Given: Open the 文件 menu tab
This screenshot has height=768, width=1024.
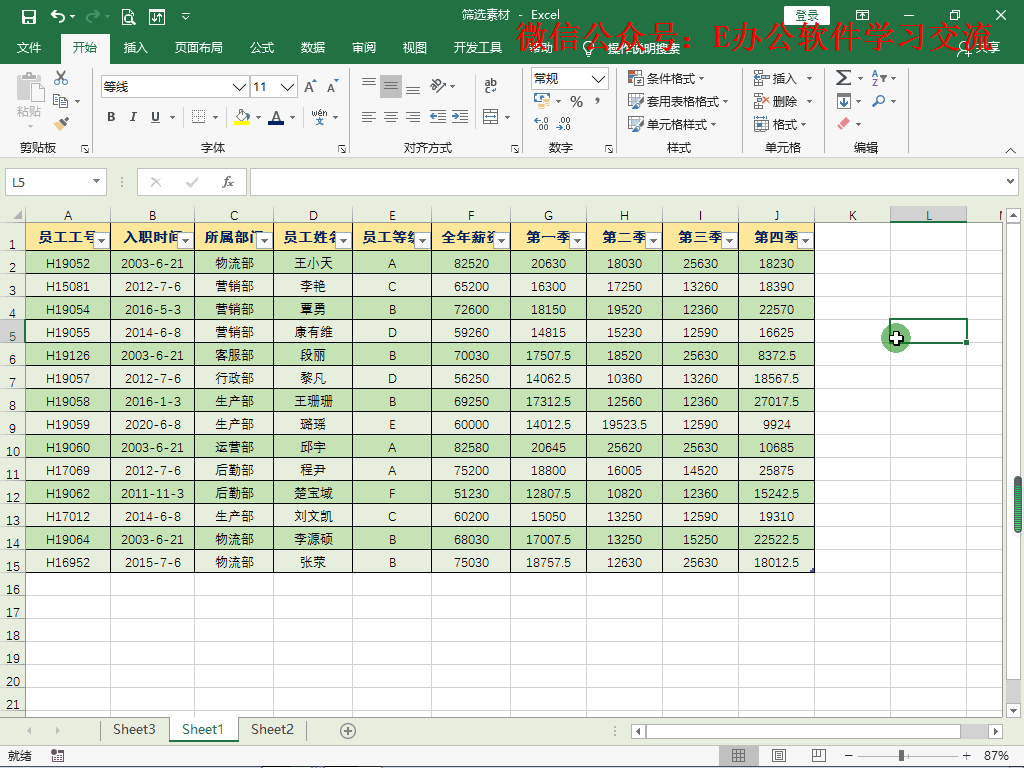Looking at the screenshot, I should (29, 48).
